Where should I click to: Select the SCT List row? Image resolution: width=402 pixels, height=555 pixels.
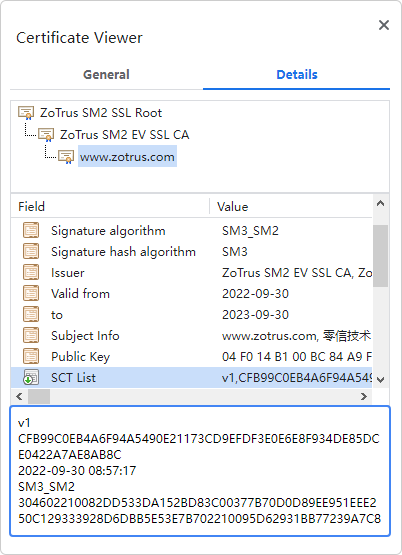point(191,377)
